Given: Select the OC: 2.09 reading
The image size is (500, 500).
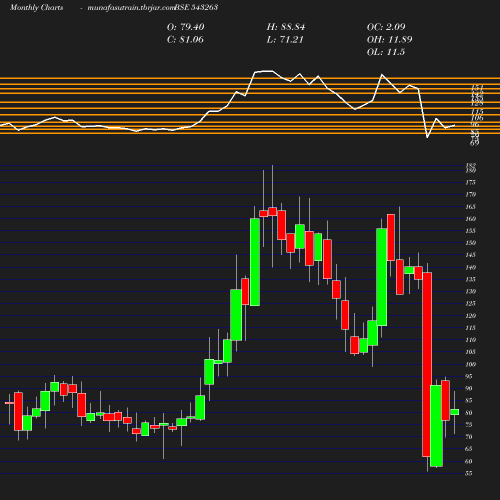Looking at the screenshot, I should tap(386, 27).
